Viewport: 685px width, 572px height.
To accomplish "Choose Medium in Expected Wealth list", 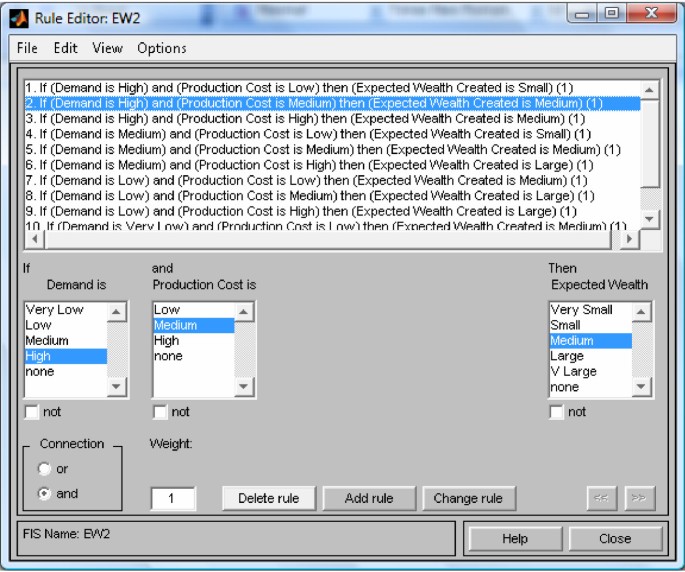I will [x=591, y=341].
